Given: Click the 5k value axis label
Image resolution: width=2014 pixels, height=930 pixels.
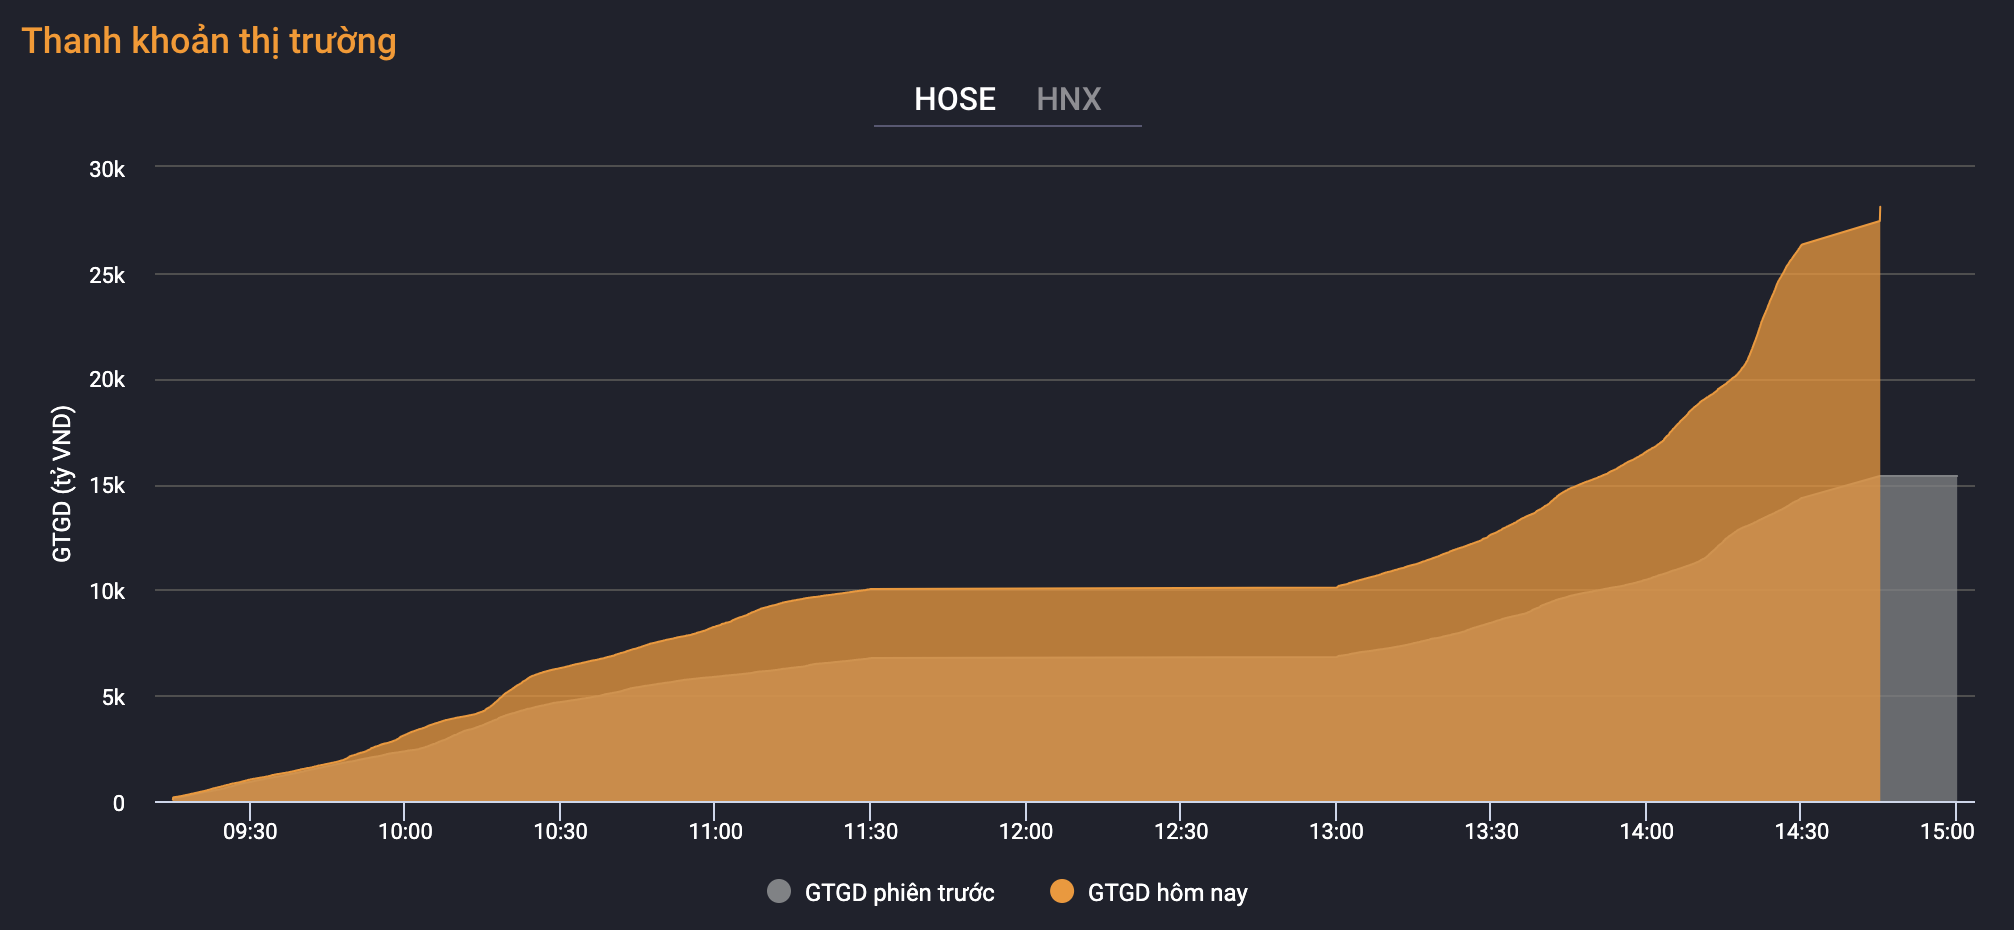Looking at the screenshot, I should 113,697.
